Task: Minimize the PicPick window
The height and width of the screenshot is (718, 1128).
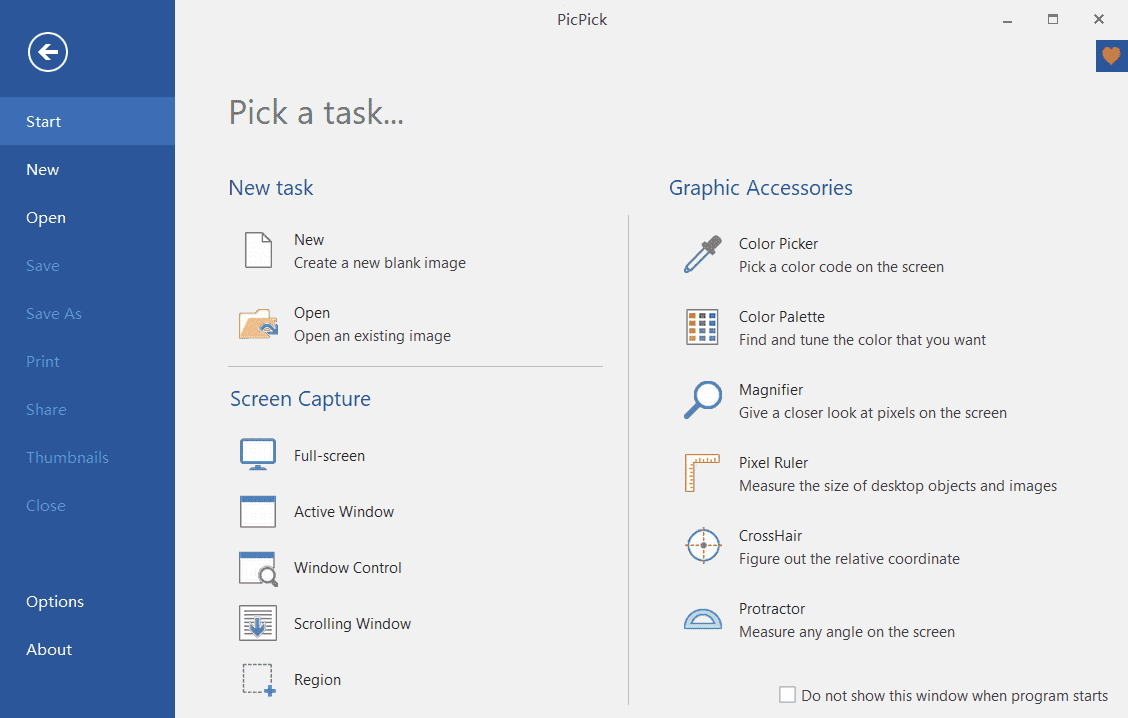Action: [x=1008, y=20]
